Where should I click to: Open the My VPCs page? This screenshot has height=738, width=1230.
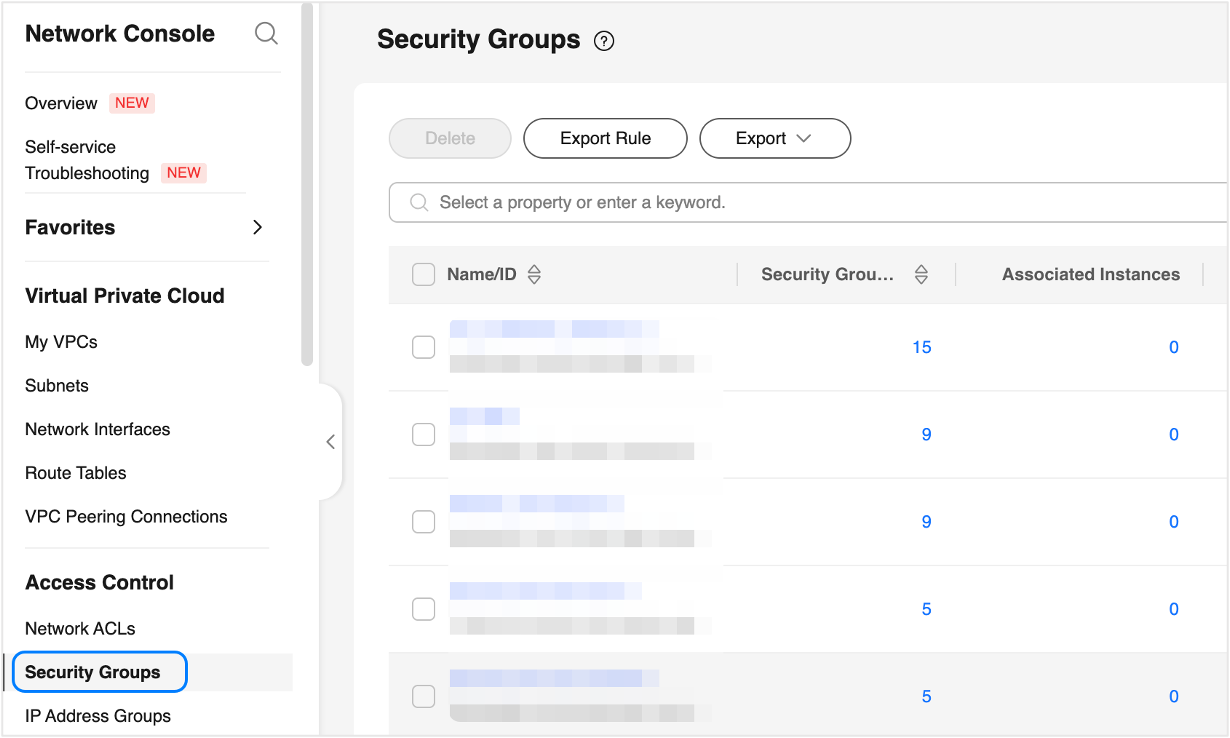pos(61,342)
